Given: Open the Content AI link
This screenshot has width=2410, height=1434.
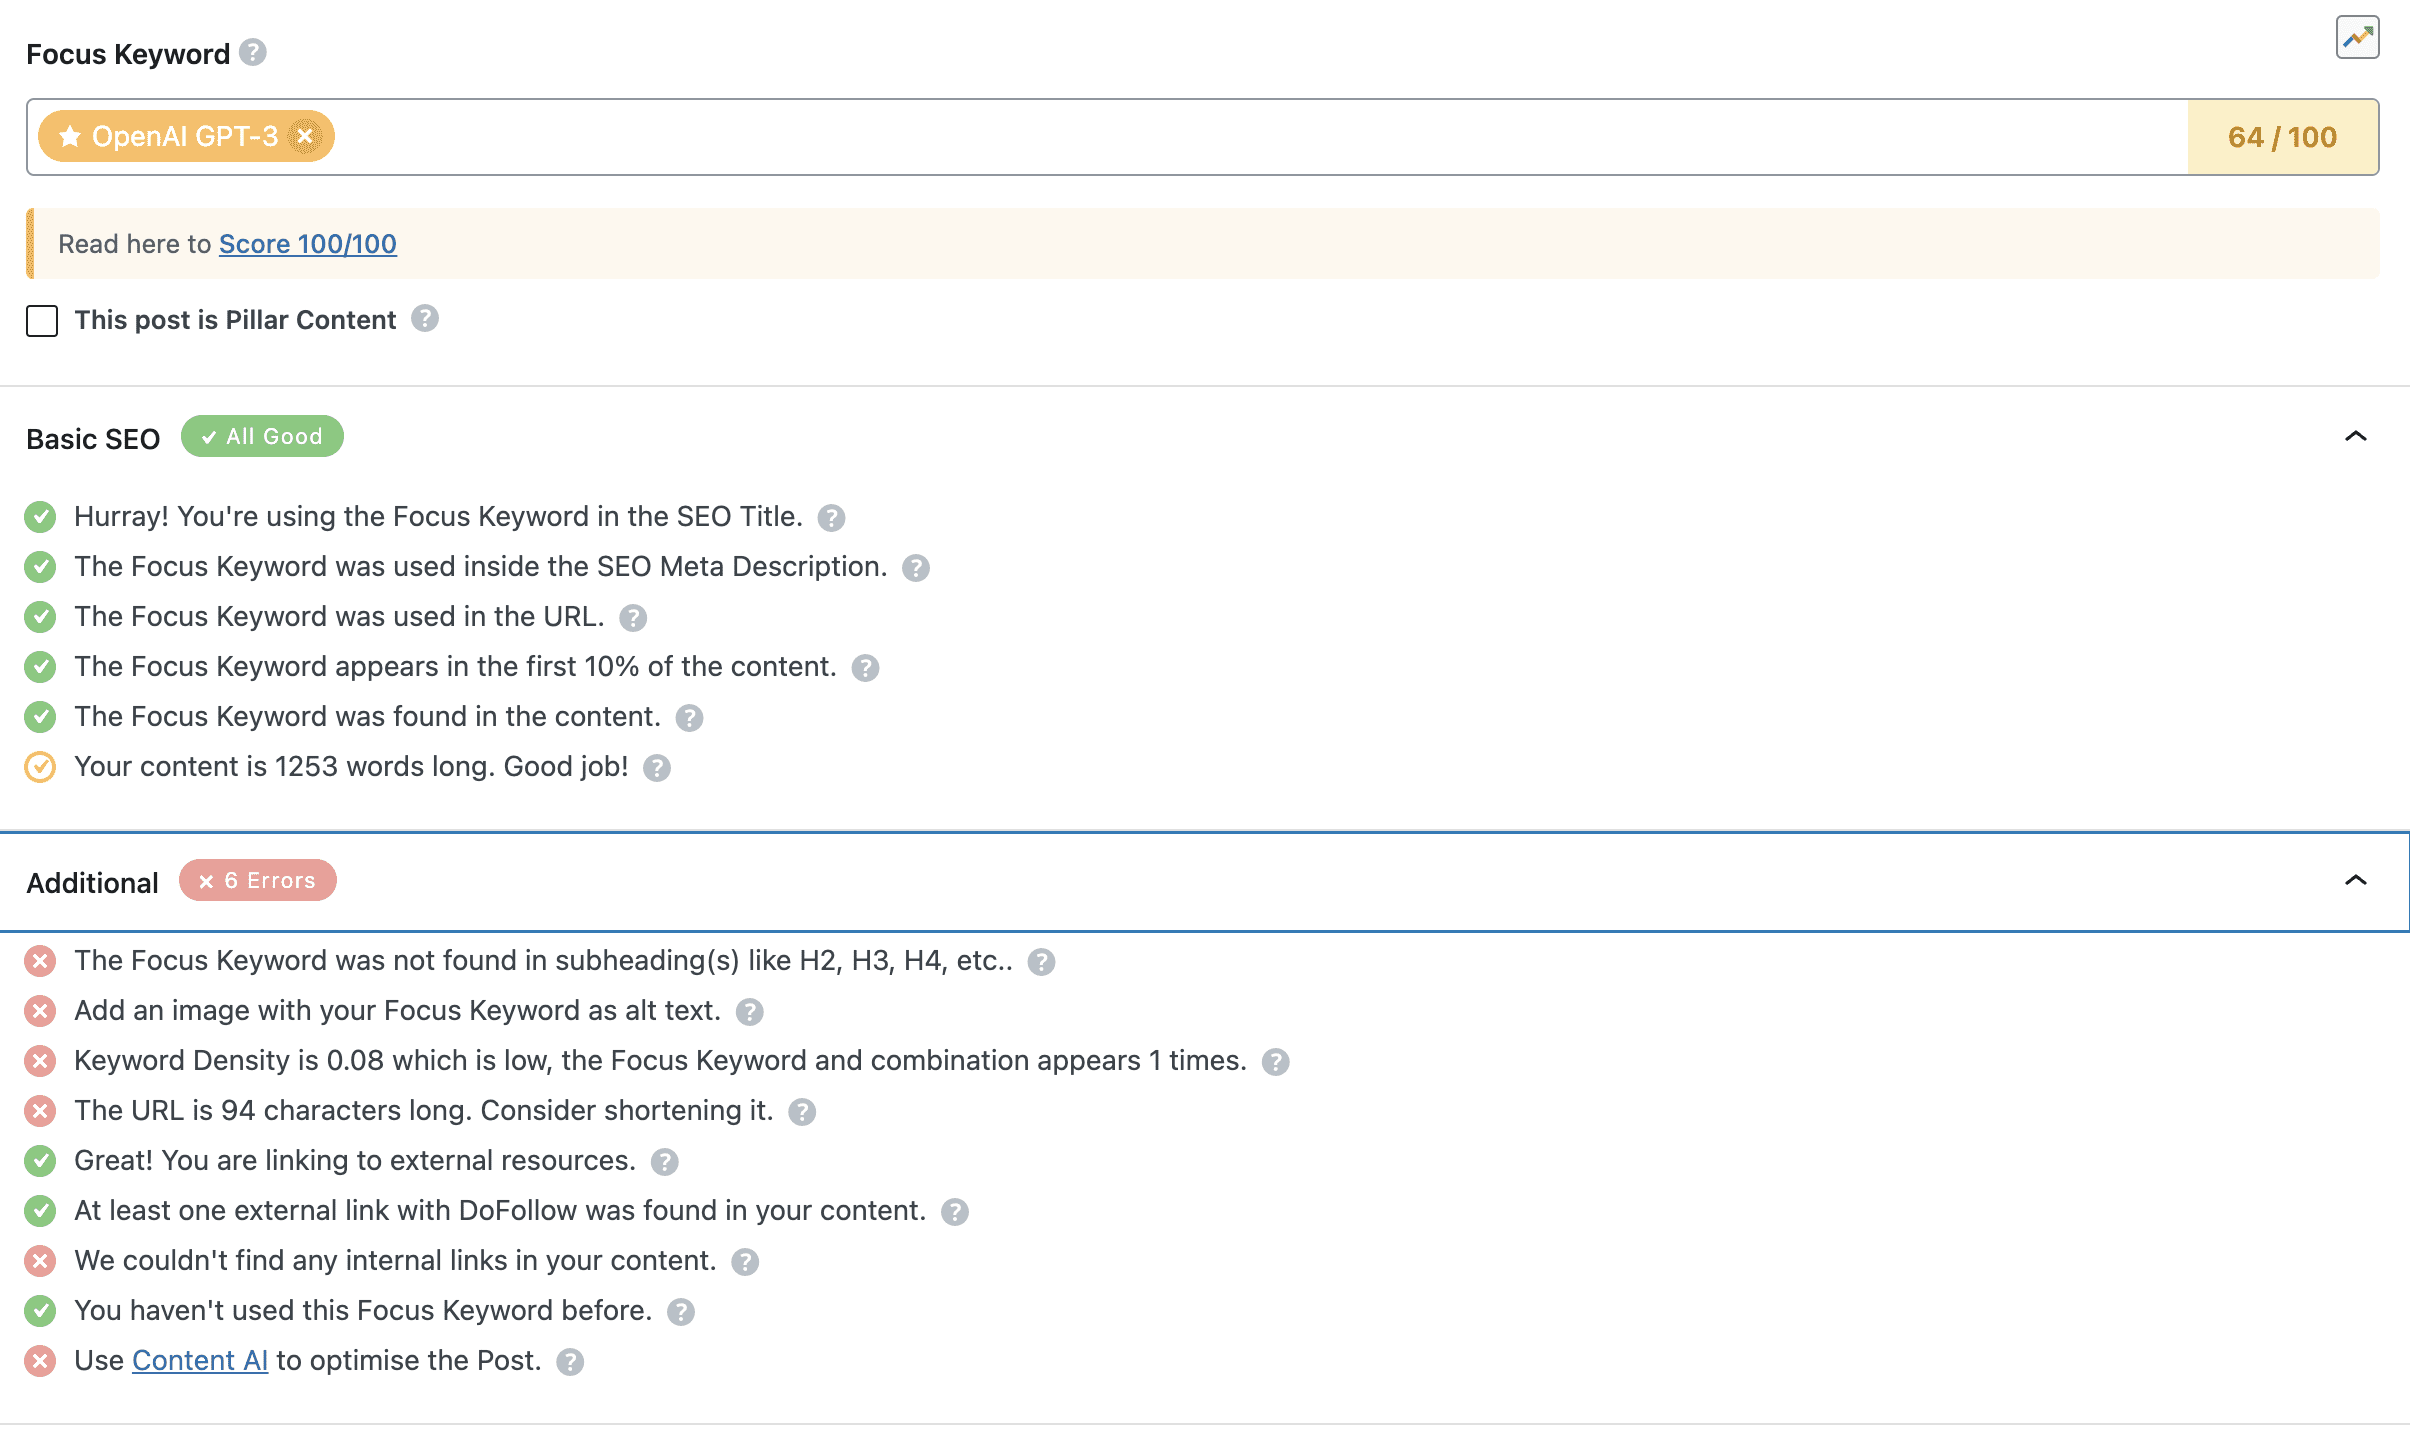Looking at the screenshot, I should click(200, 1360).
